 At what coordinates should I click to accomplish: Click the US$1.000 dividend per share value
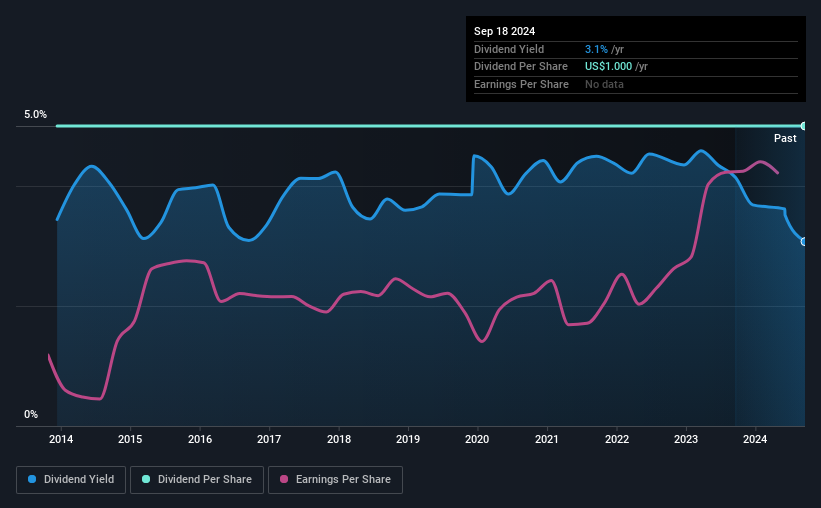(608, 67)
